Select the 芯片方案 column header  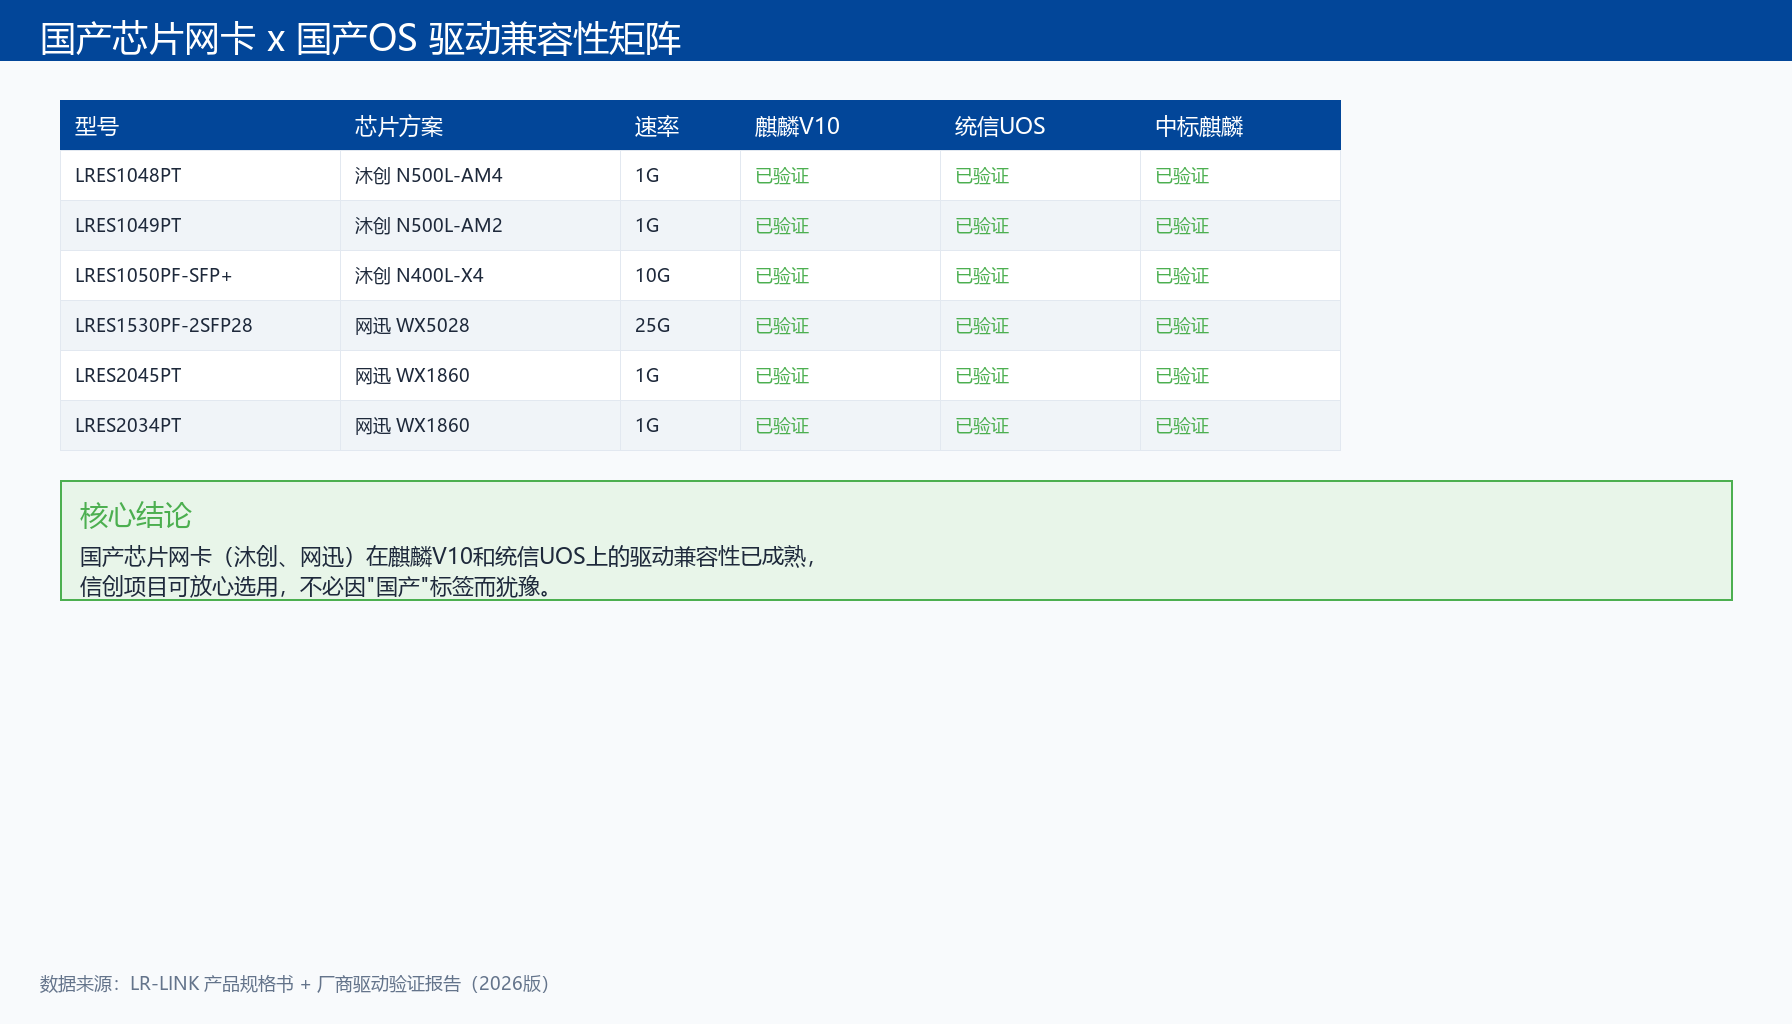click(x=480, y=126)
